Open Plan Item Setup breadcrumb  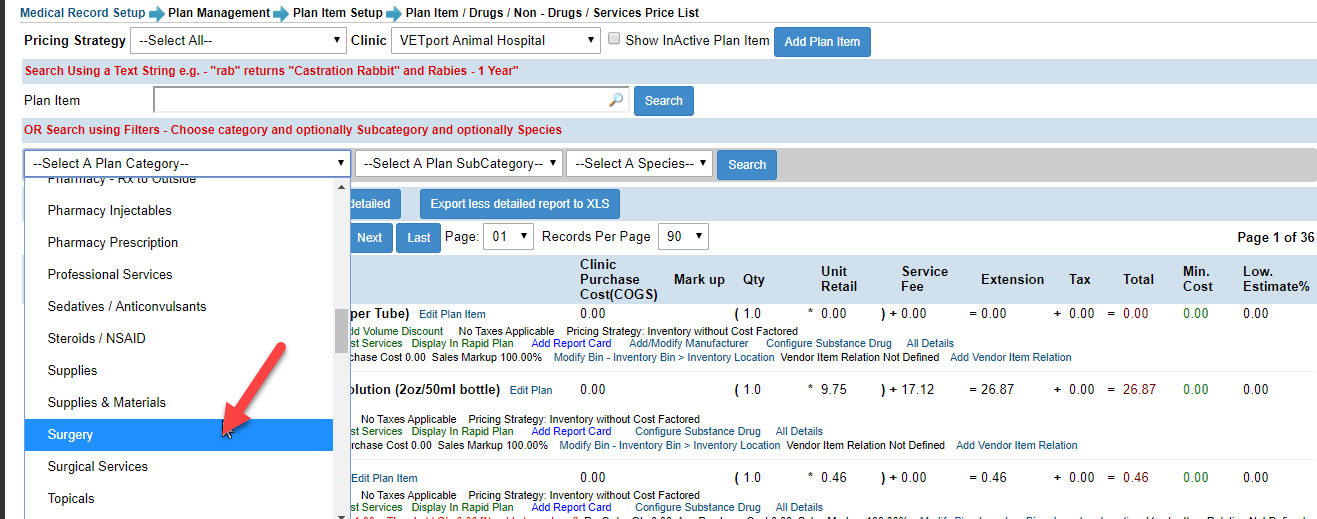tap(338, 13)
